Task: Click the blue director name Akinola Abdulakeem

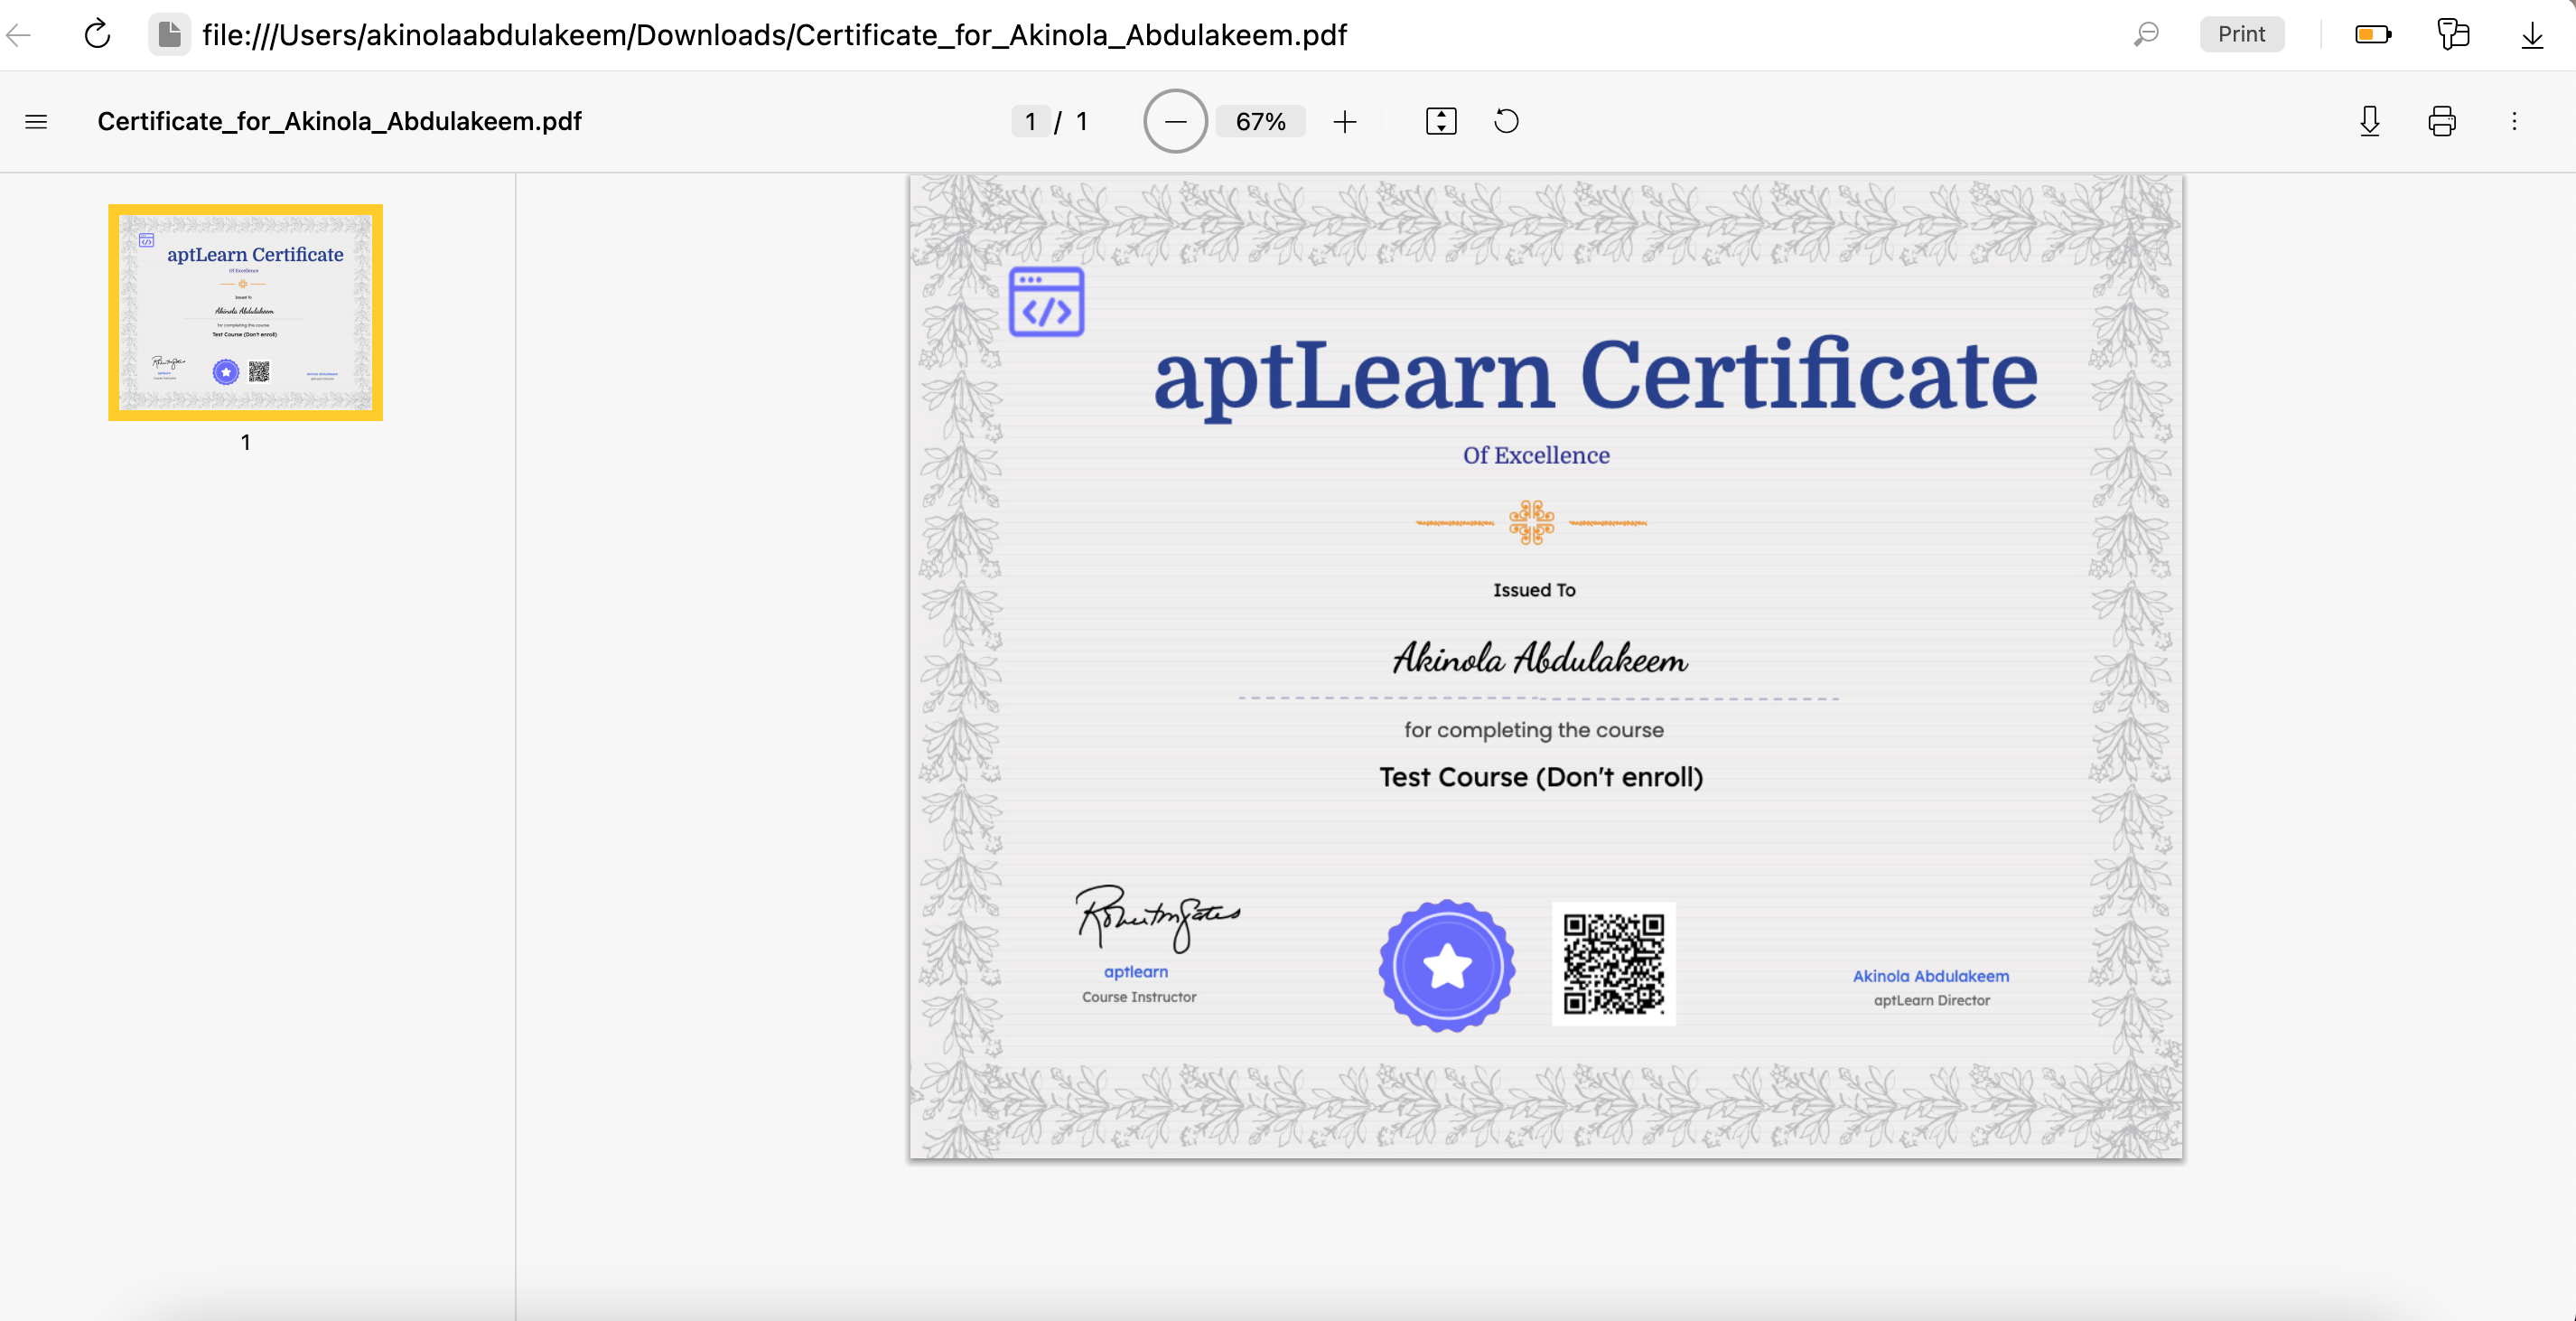Action: pos(1931,976)
